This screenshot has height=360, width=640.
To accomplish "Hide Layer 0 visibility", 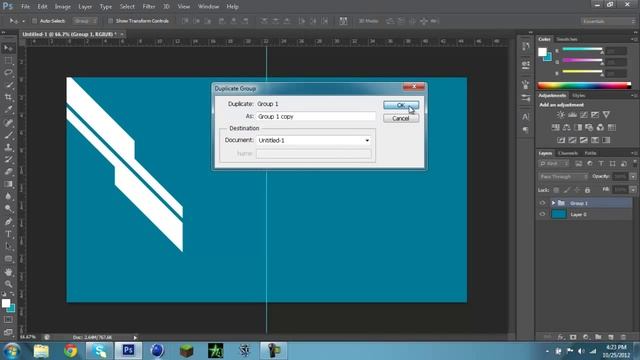I will tap(542, 214).
